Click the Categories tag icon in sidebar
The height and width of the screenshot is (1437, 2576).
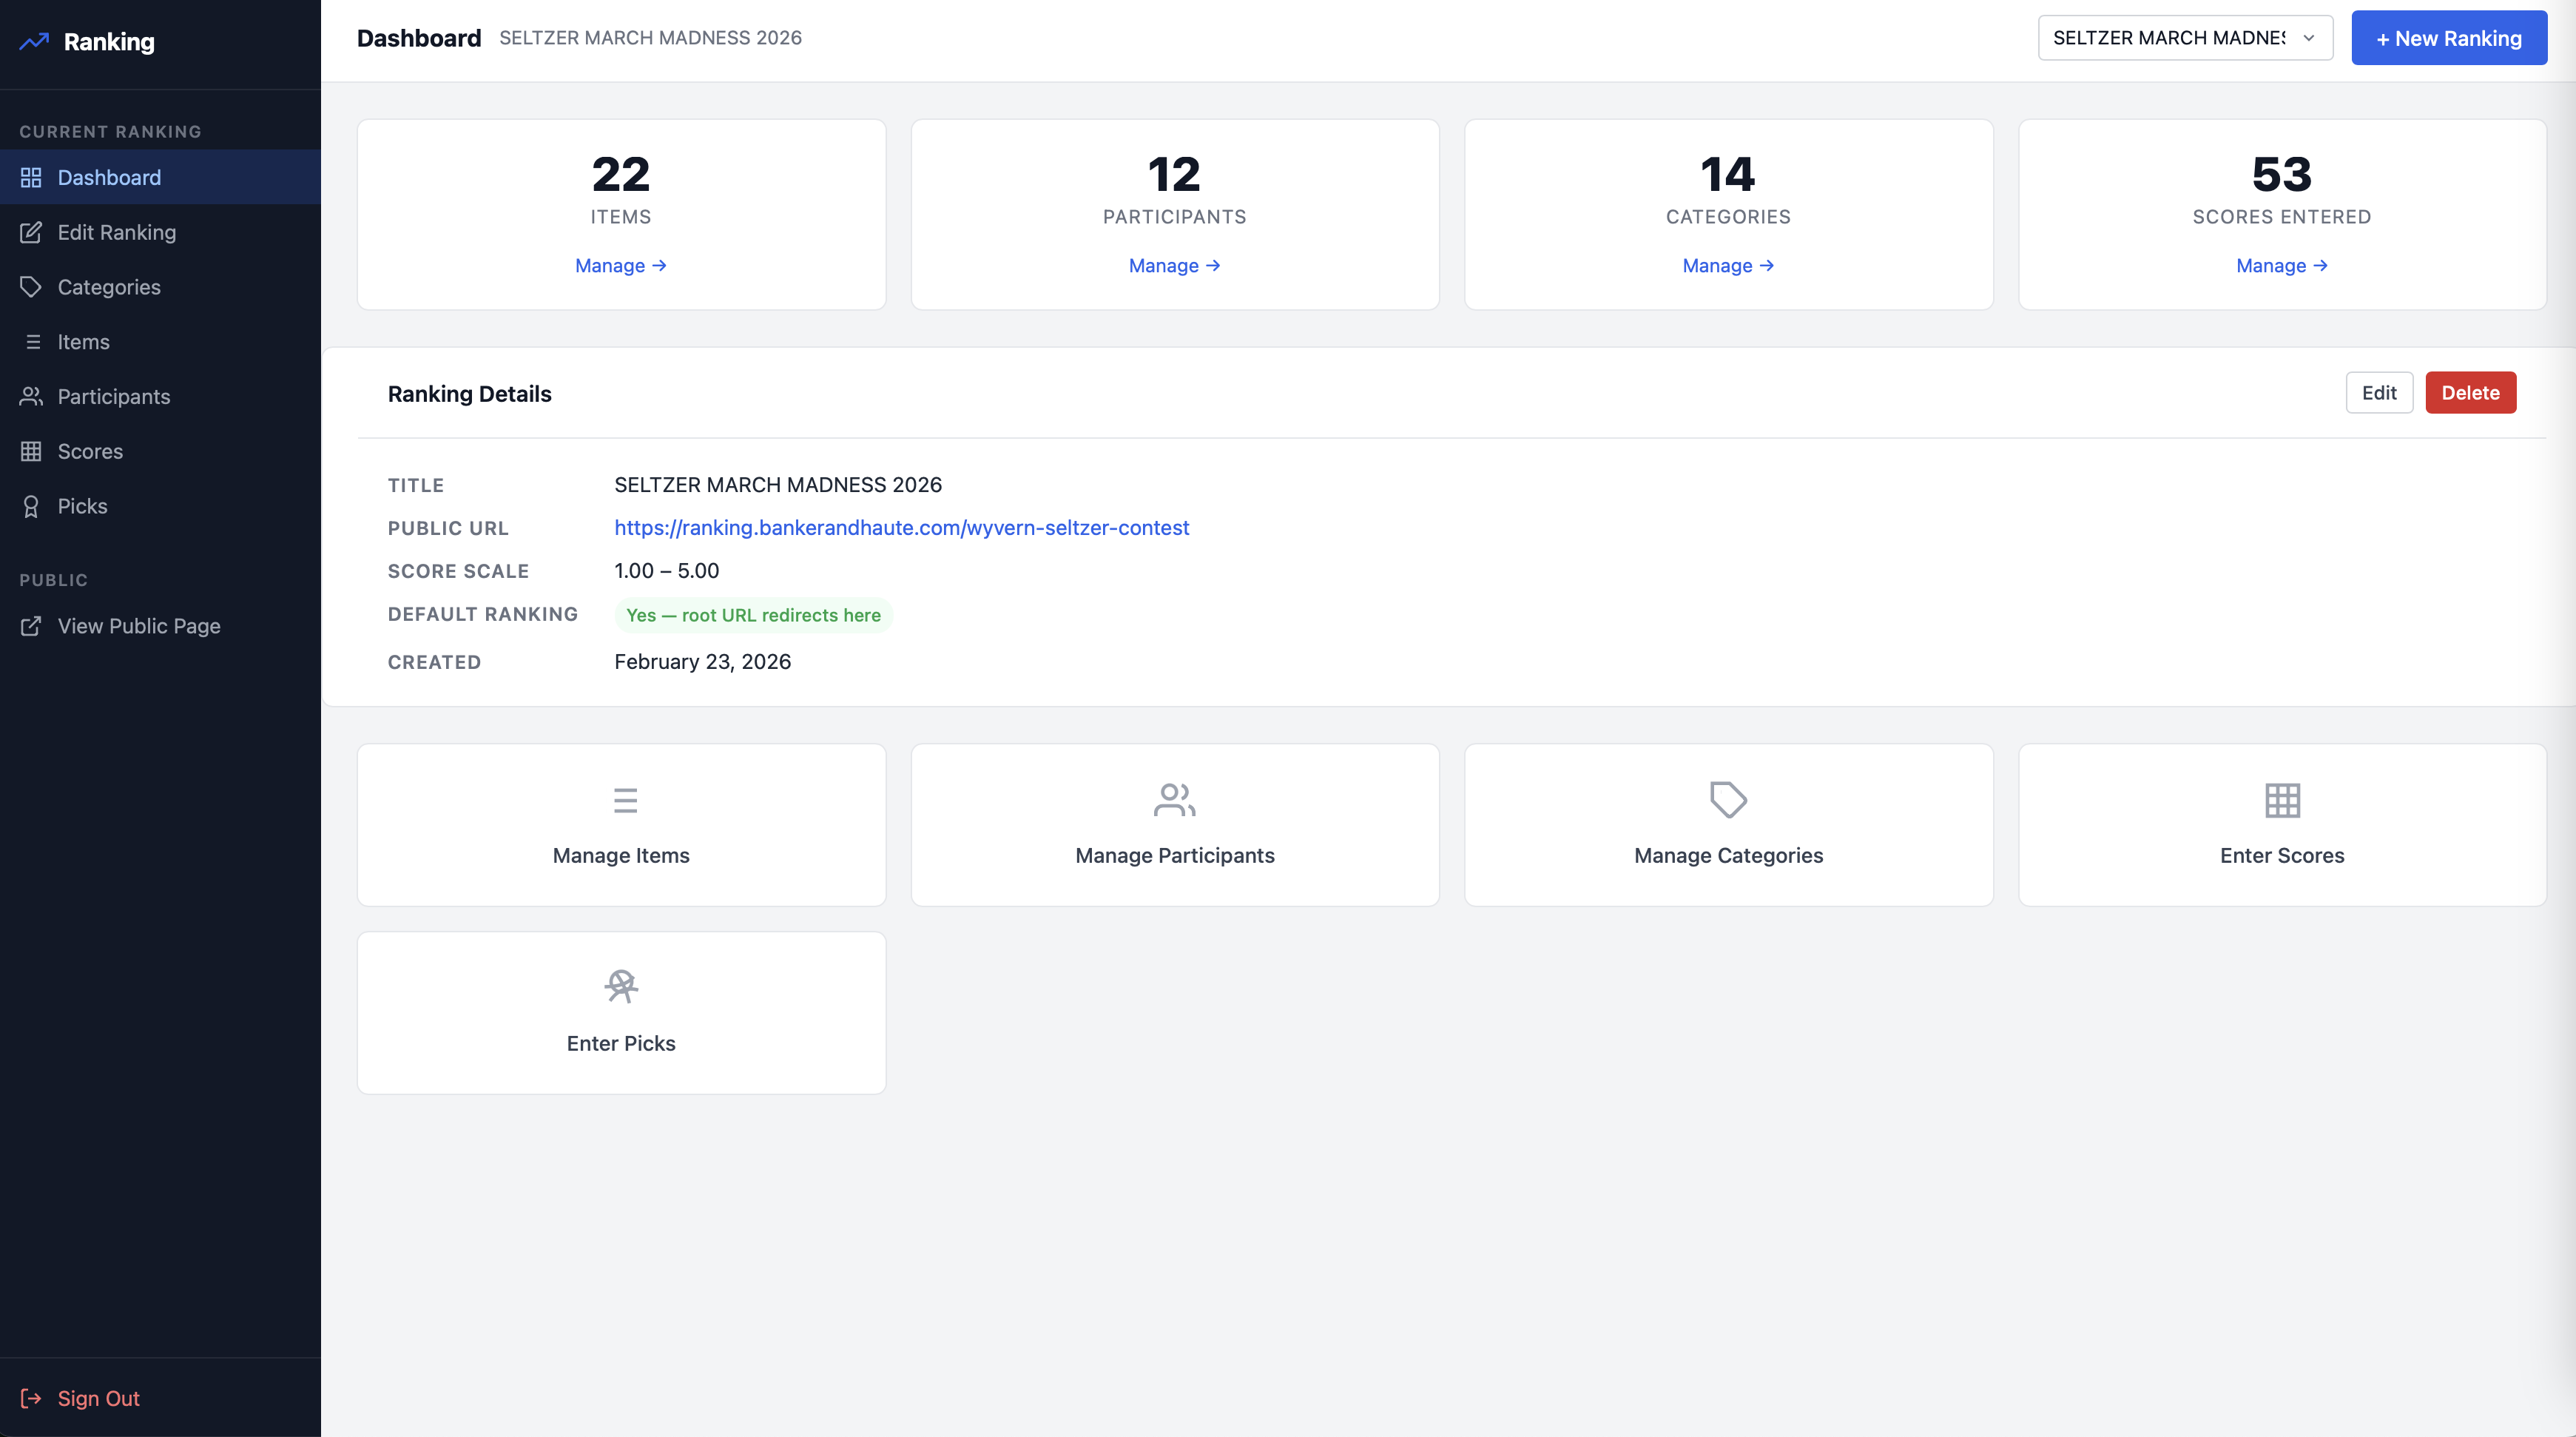click(x=31, y=287)
